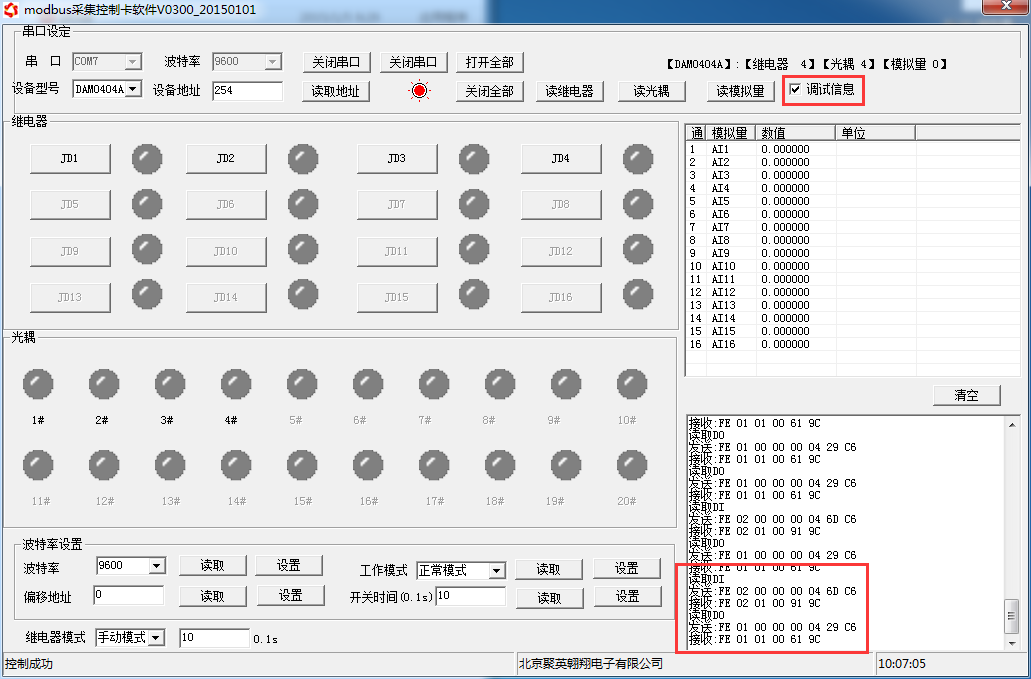
Task: Click the red serial port status light
Action: 419,91
